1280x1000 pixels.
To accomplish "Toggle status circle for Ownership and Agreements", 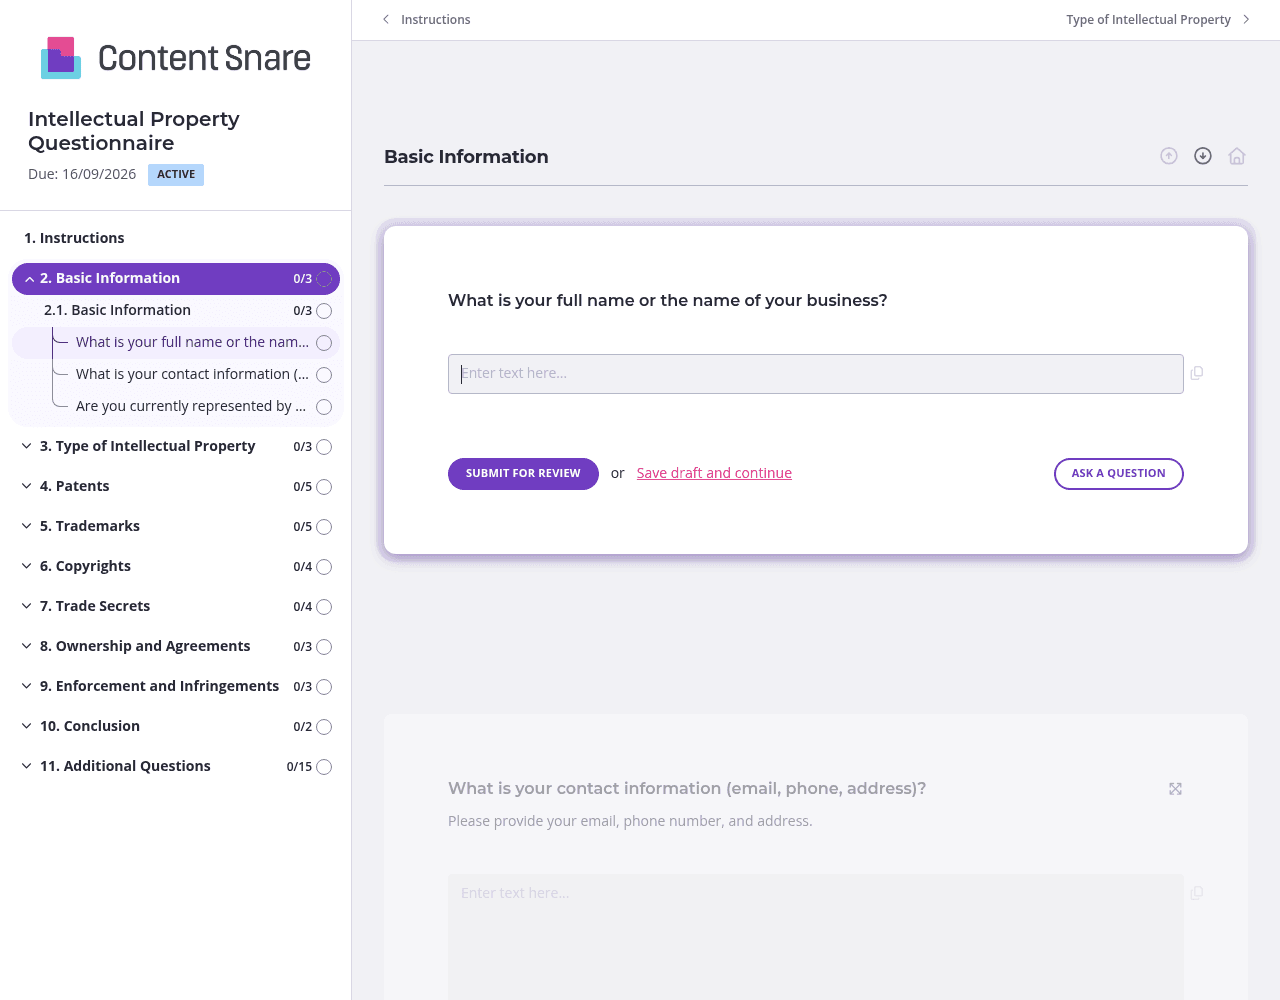I will coord(324,647).
